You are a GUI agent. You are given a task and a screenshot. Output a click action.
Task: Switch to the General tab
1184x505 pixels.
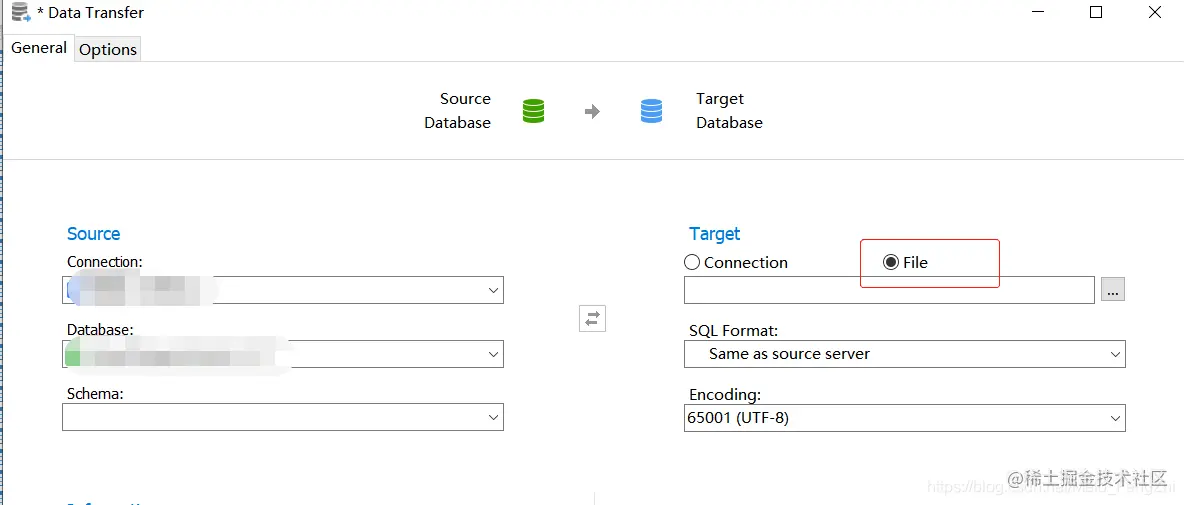pyautogui.click(x=39, y=48)
